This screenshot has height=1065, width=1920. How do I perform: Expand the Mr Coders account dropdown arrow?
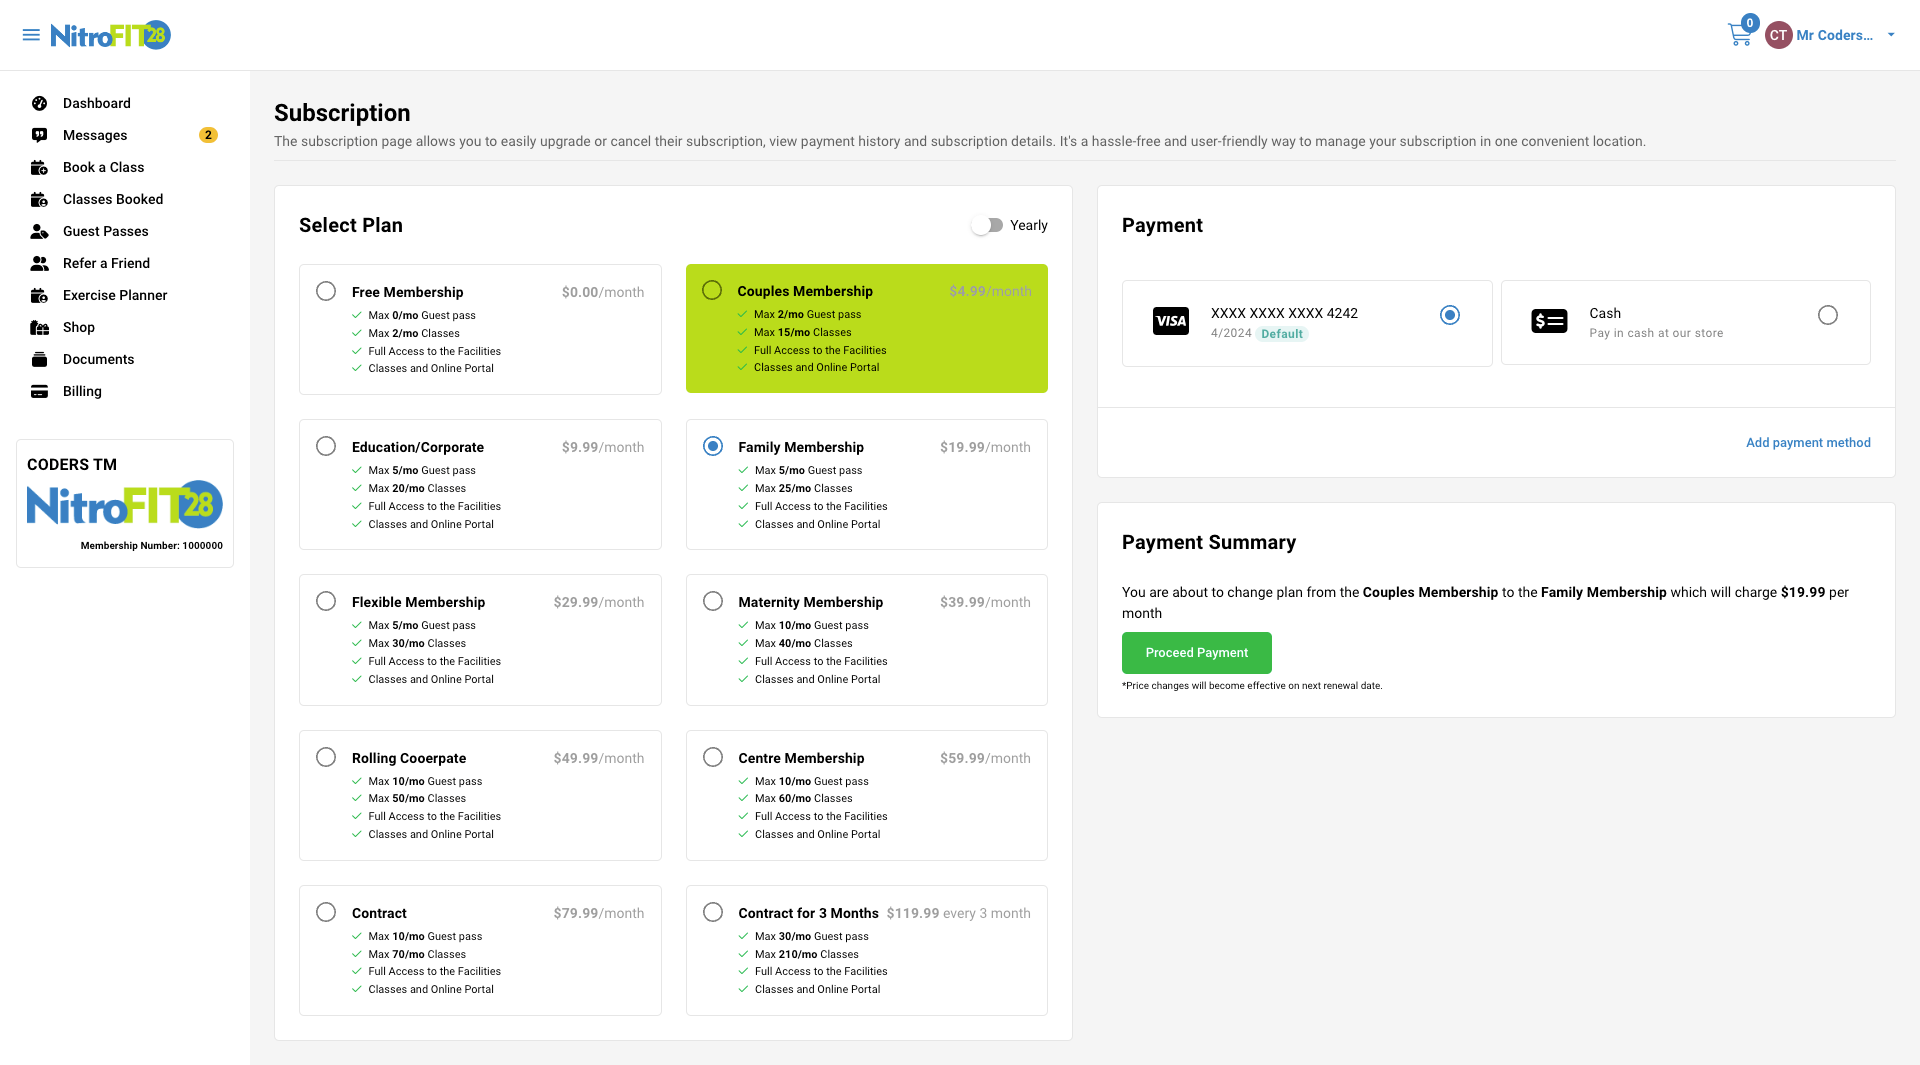(1891, 35)
